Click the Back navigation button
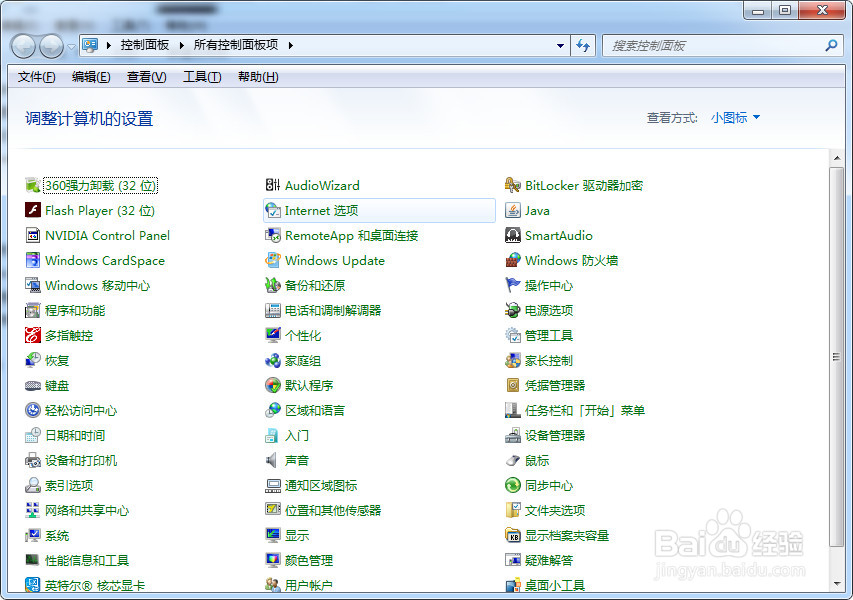The height and width of the screenshot is (600, 853). (x=23, y=46)
